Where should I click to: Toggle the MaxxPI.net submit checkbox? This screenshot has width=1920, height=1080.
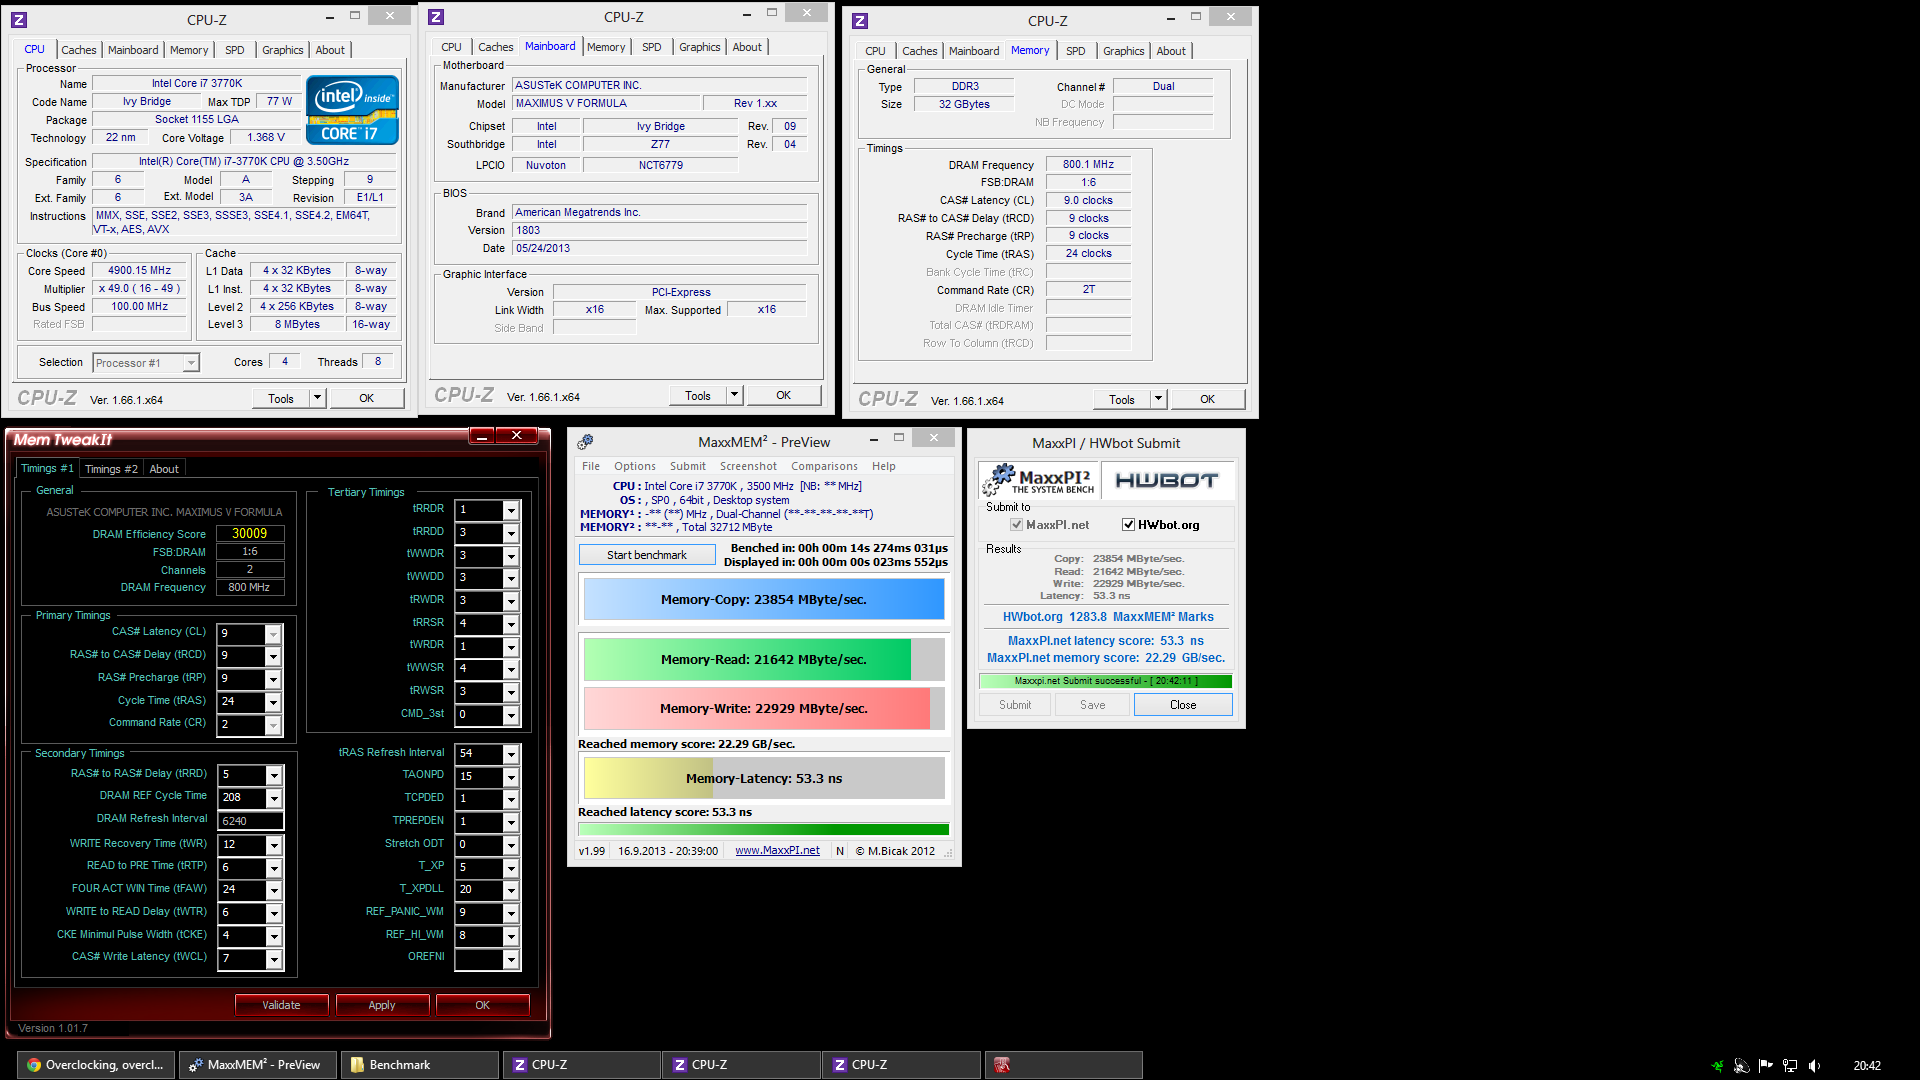point(1016,524)
